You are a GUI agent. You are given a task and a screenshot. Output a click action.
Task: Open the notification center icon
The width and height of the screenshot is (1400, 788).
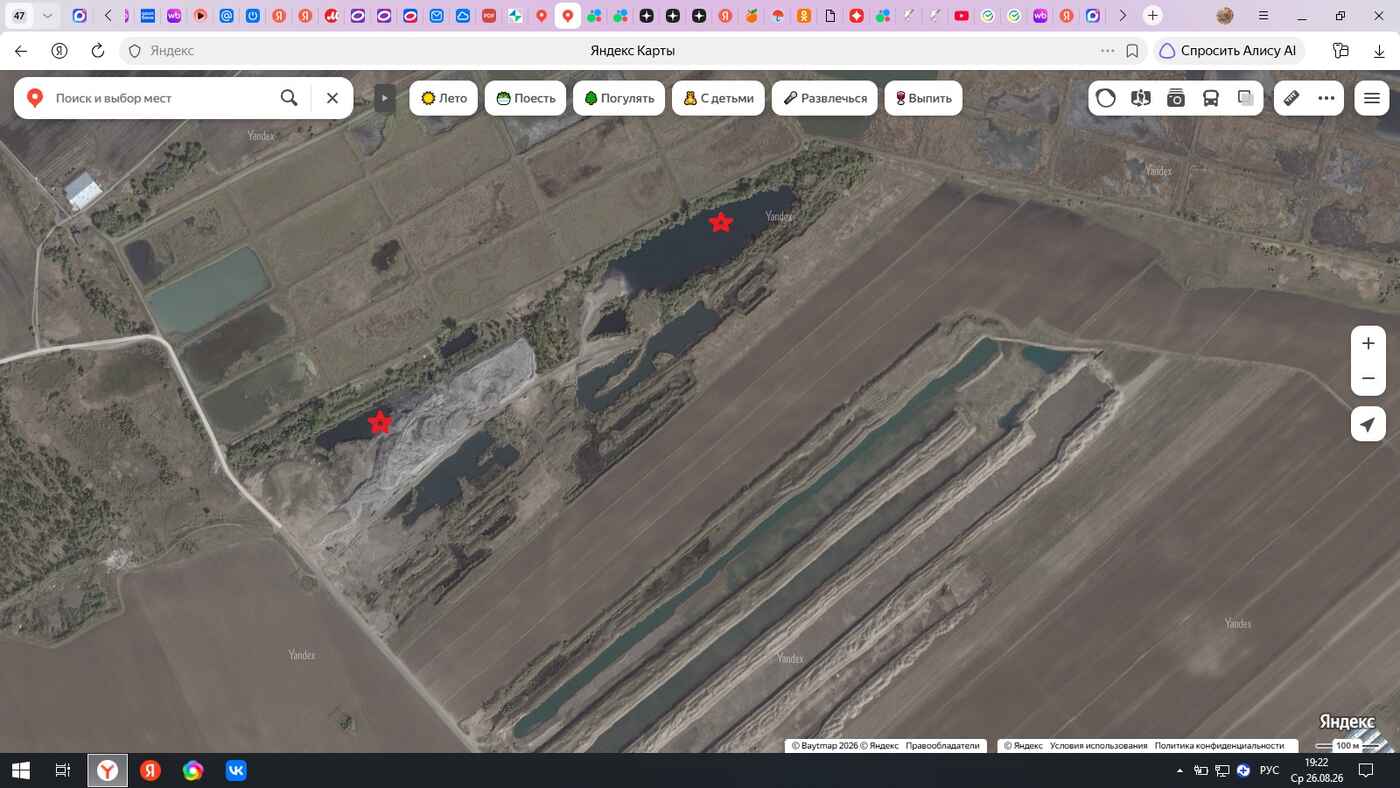(1366, 770)
